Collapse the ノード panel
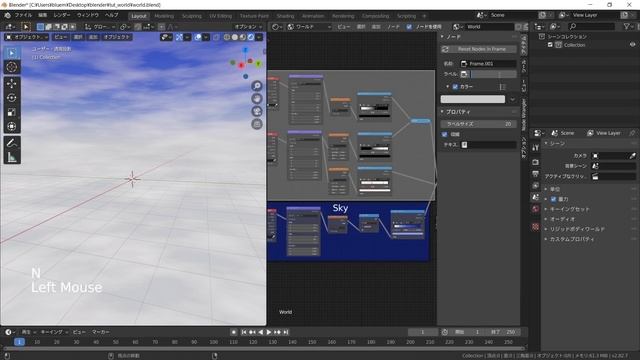The height and width of the screenshot is (360, 640). pyautogui.click(x=442, y=37)
